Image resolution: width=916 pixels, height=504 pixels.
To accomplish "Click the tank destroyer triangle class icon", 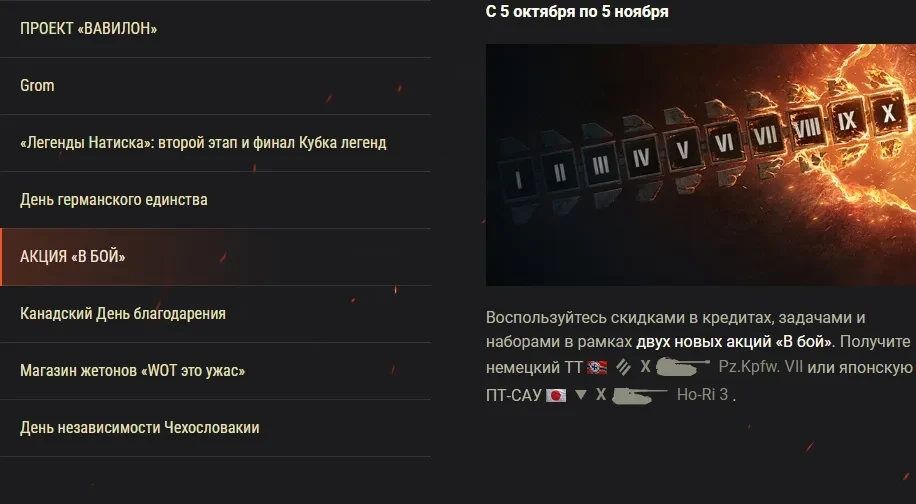I will (580, 395).
